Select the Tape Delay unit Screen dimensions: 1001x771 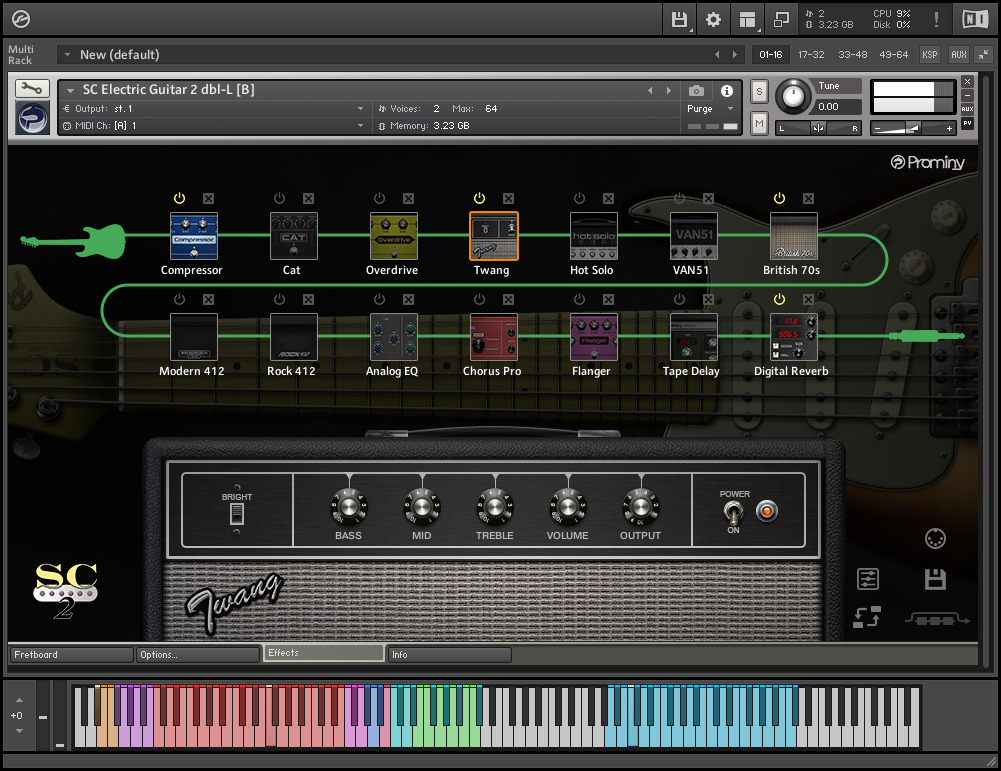point(694,337)
